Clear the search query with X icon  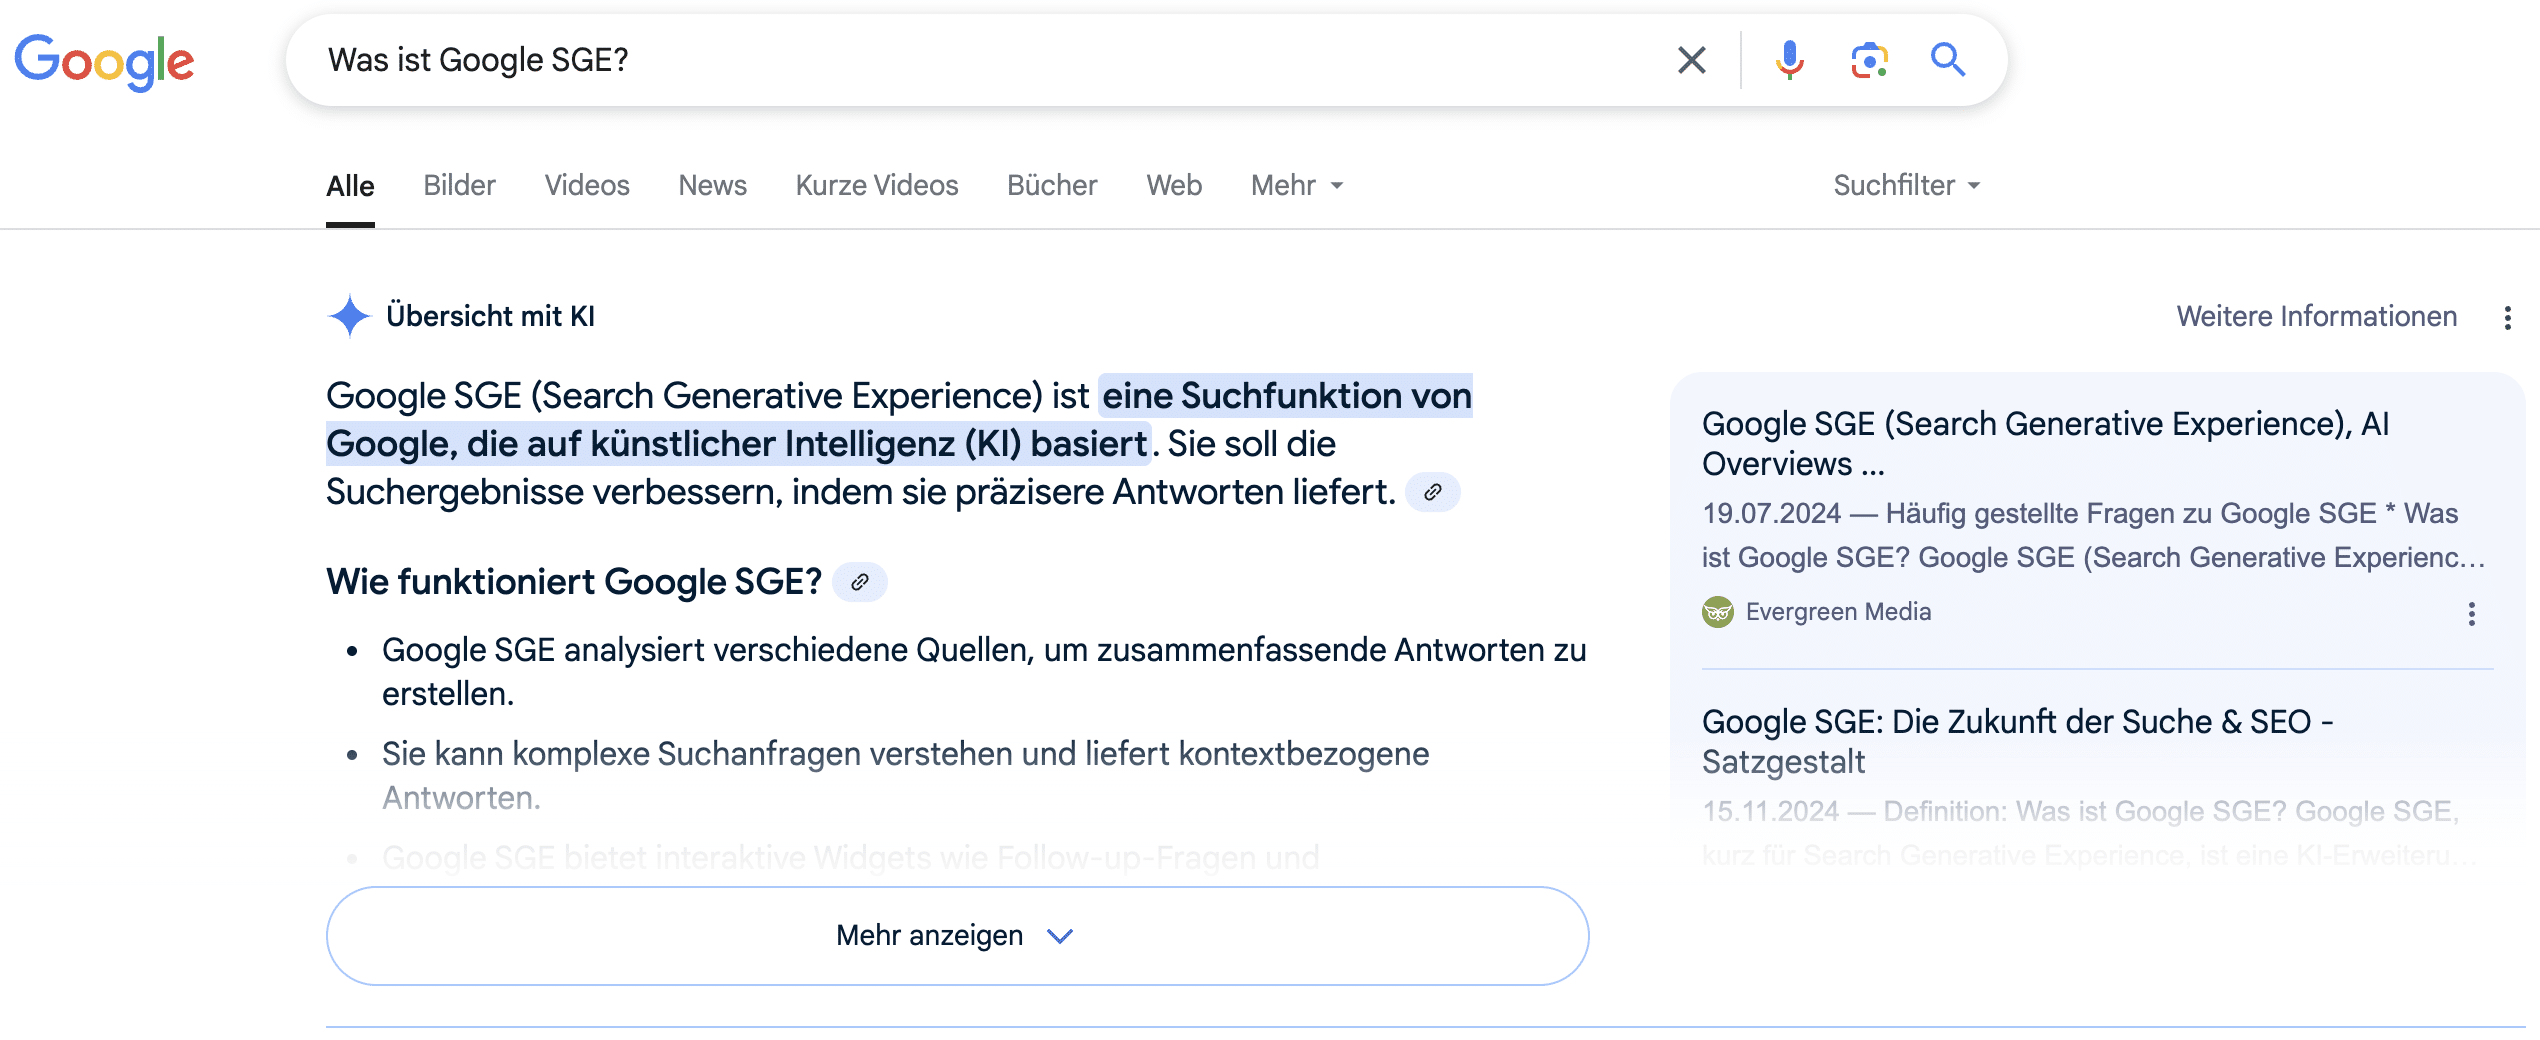point(1691,60)
